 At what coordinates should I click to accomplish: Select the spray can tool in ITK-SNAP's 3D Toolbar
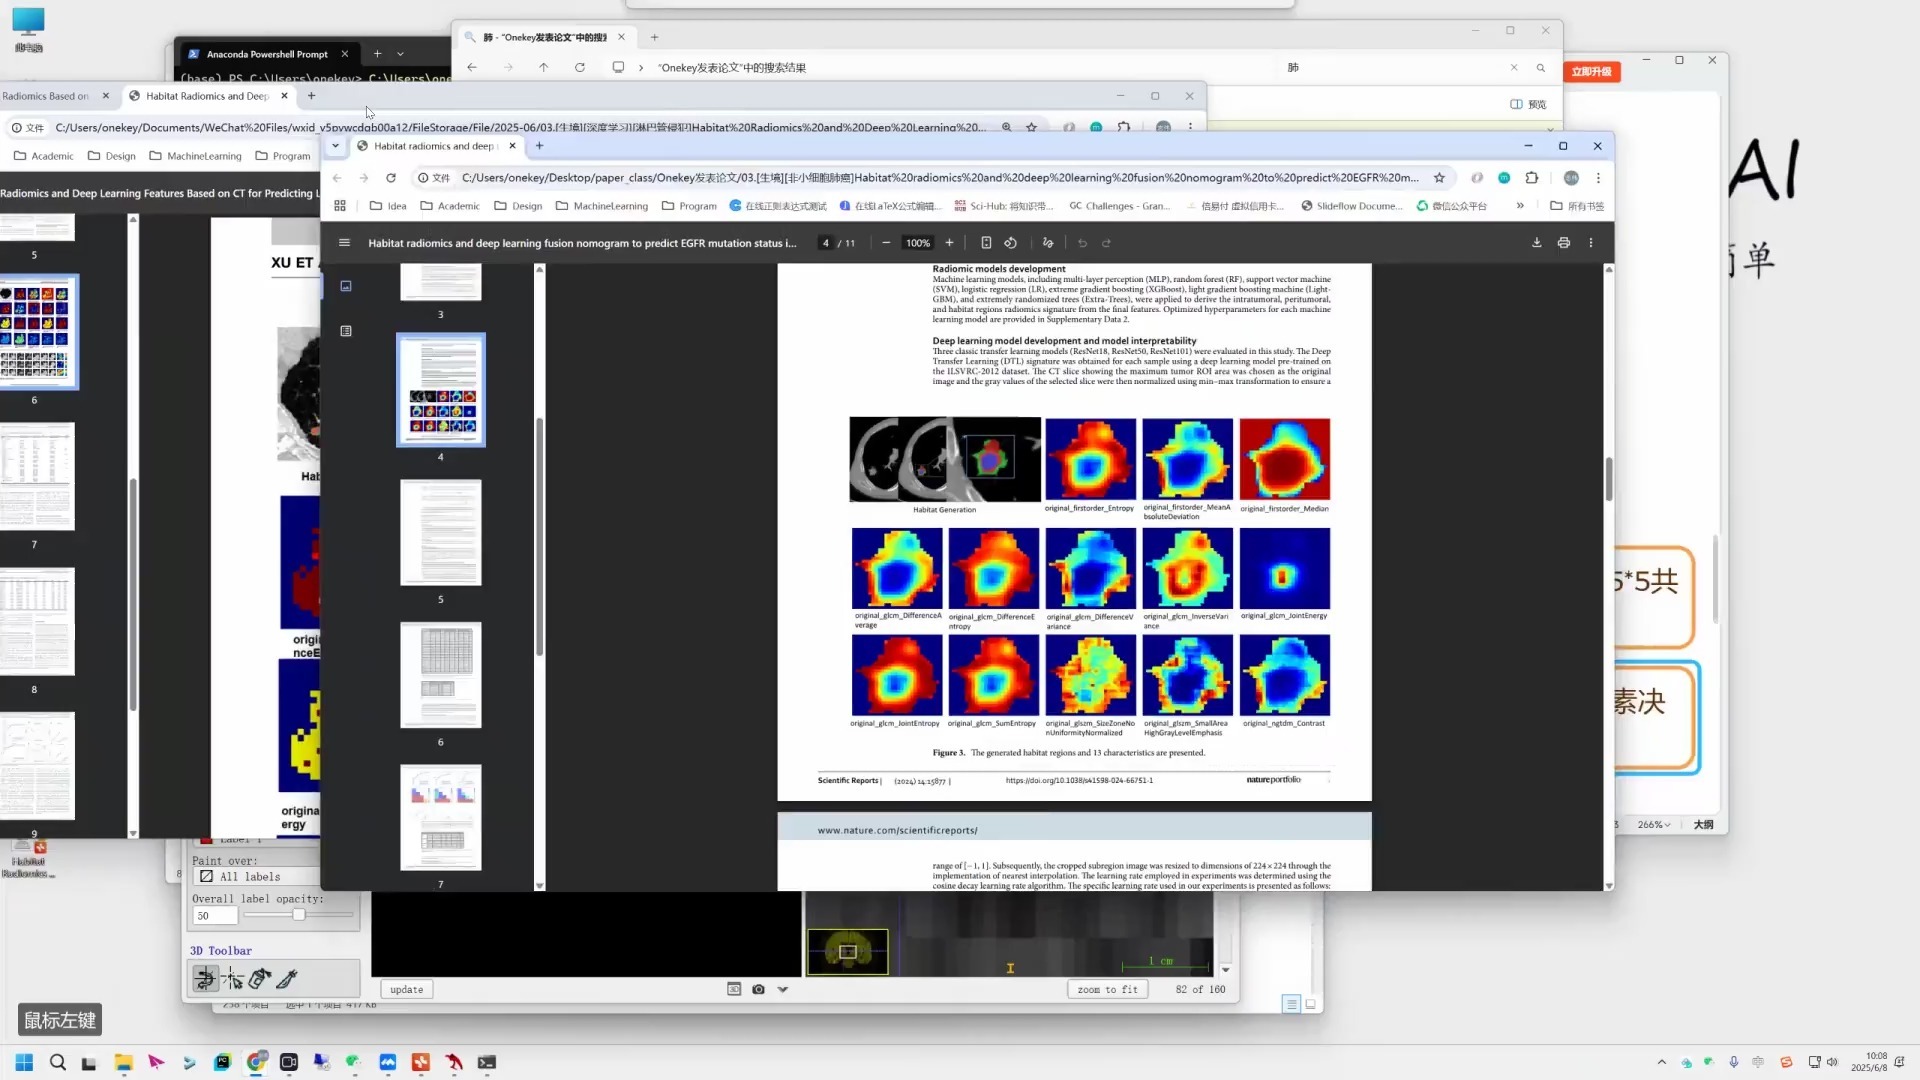(x=260, y=979)
